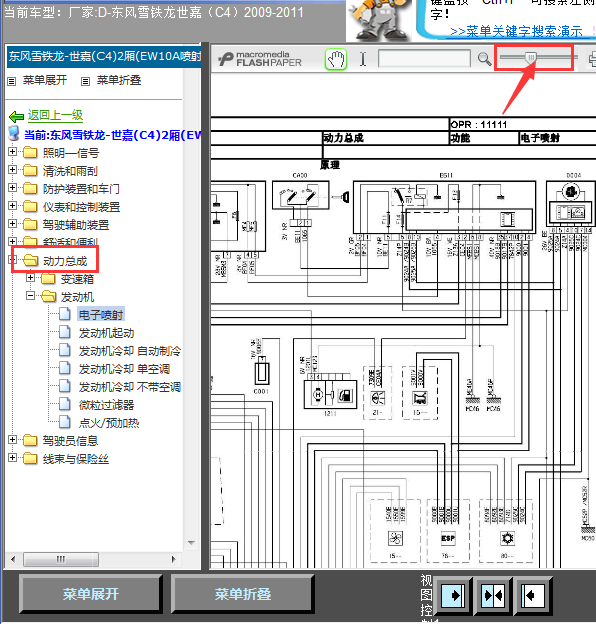Expand the 仪表和控制装置 folder node
The width and height of the screenshot is (596, 624).
point(12,206)
